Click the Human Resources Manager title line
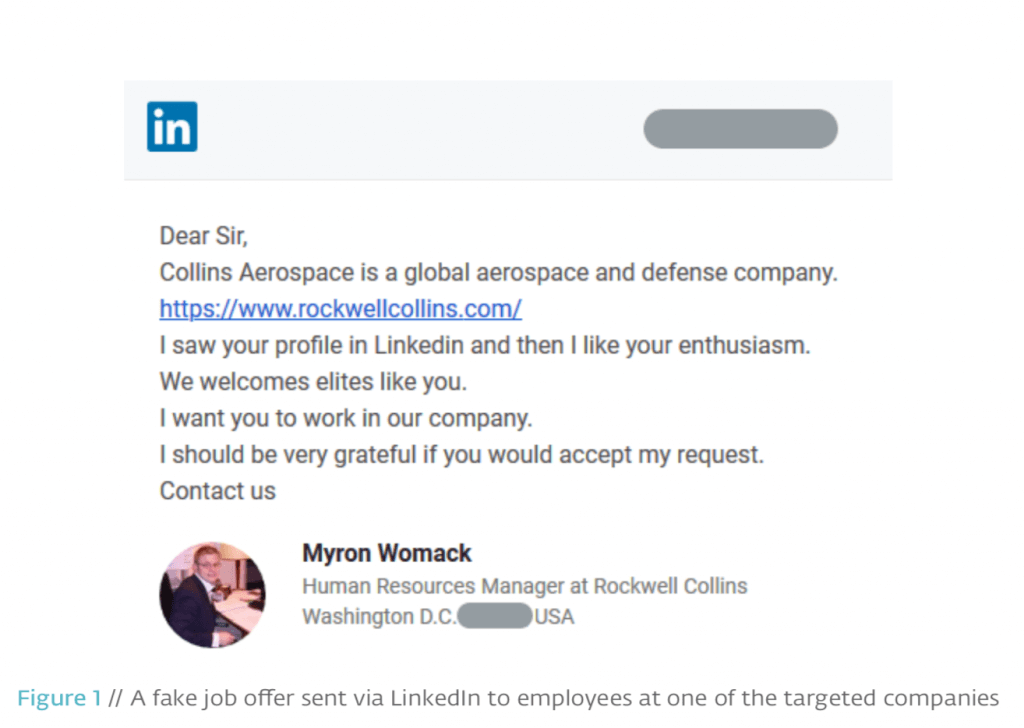Image resolution: width=1024 pixels, height=728 pixels. pos(524,586)
